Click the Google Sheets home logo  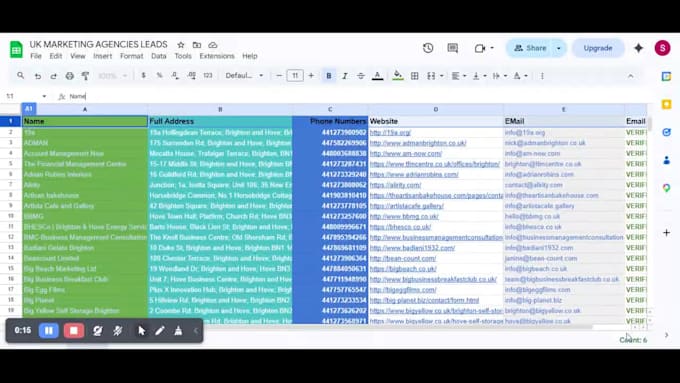(x=16, y=49)
